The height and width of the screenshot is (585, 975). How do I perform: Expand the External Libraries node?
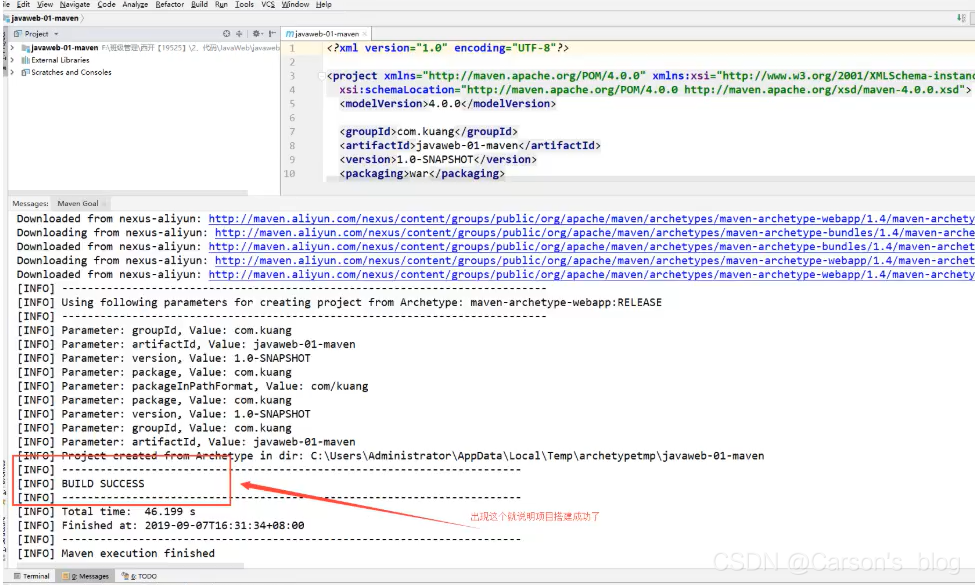click(12, 60)
